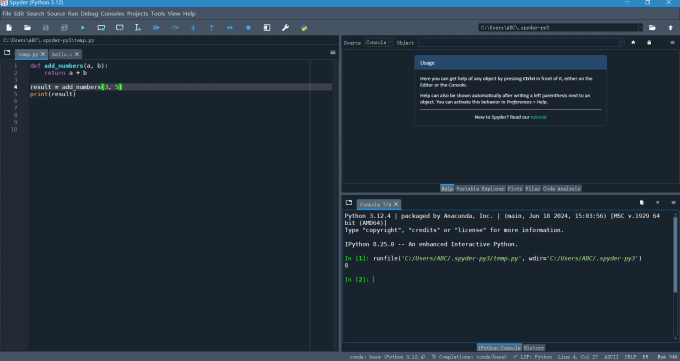Open a file using the toolbar folder icon
Screen dimensions: 680x361
27,28
